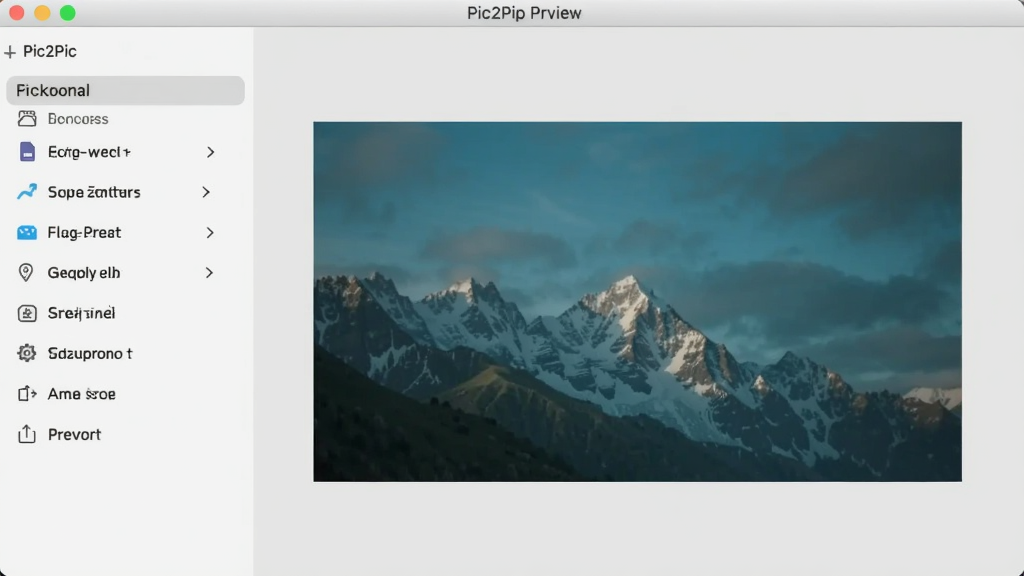
Task: Expand the Flag-Preat row chevron
Action: pos(210,232)
